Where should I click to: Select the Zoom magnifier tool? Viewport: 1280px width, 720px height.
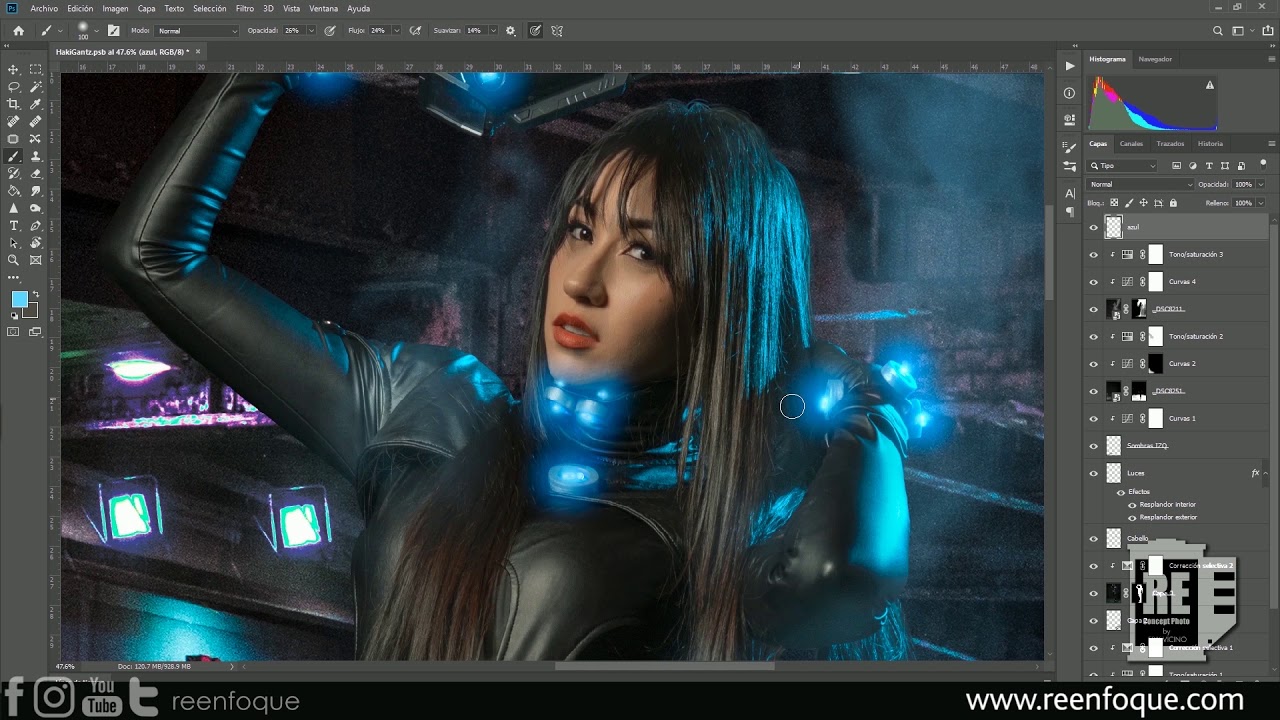point(14,260)
